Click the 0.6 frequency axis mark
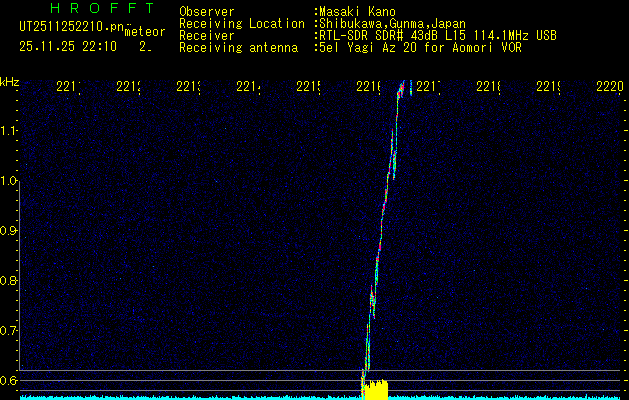This screenshot has height=400, width=629. click(x=9, y=380)
